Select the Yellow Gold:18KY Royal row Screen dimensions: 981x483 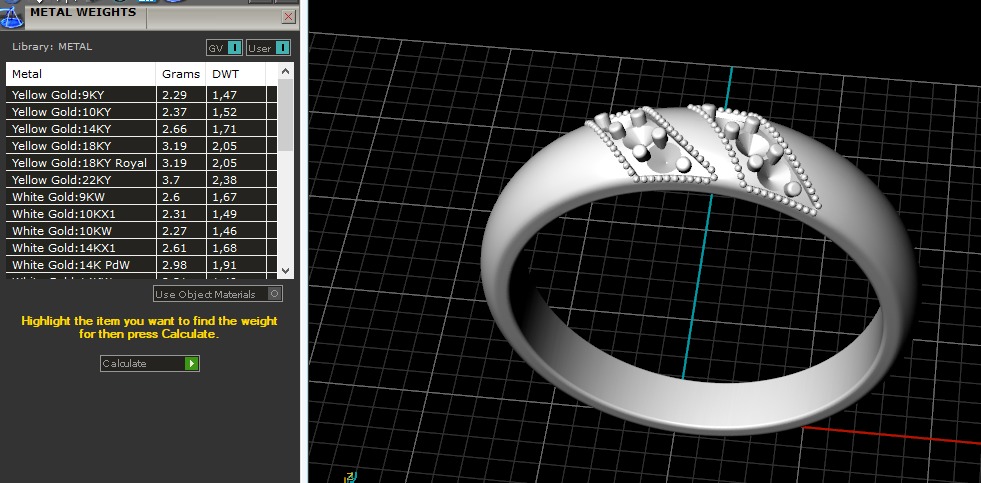pyautogui.click(x=141, y=163)
